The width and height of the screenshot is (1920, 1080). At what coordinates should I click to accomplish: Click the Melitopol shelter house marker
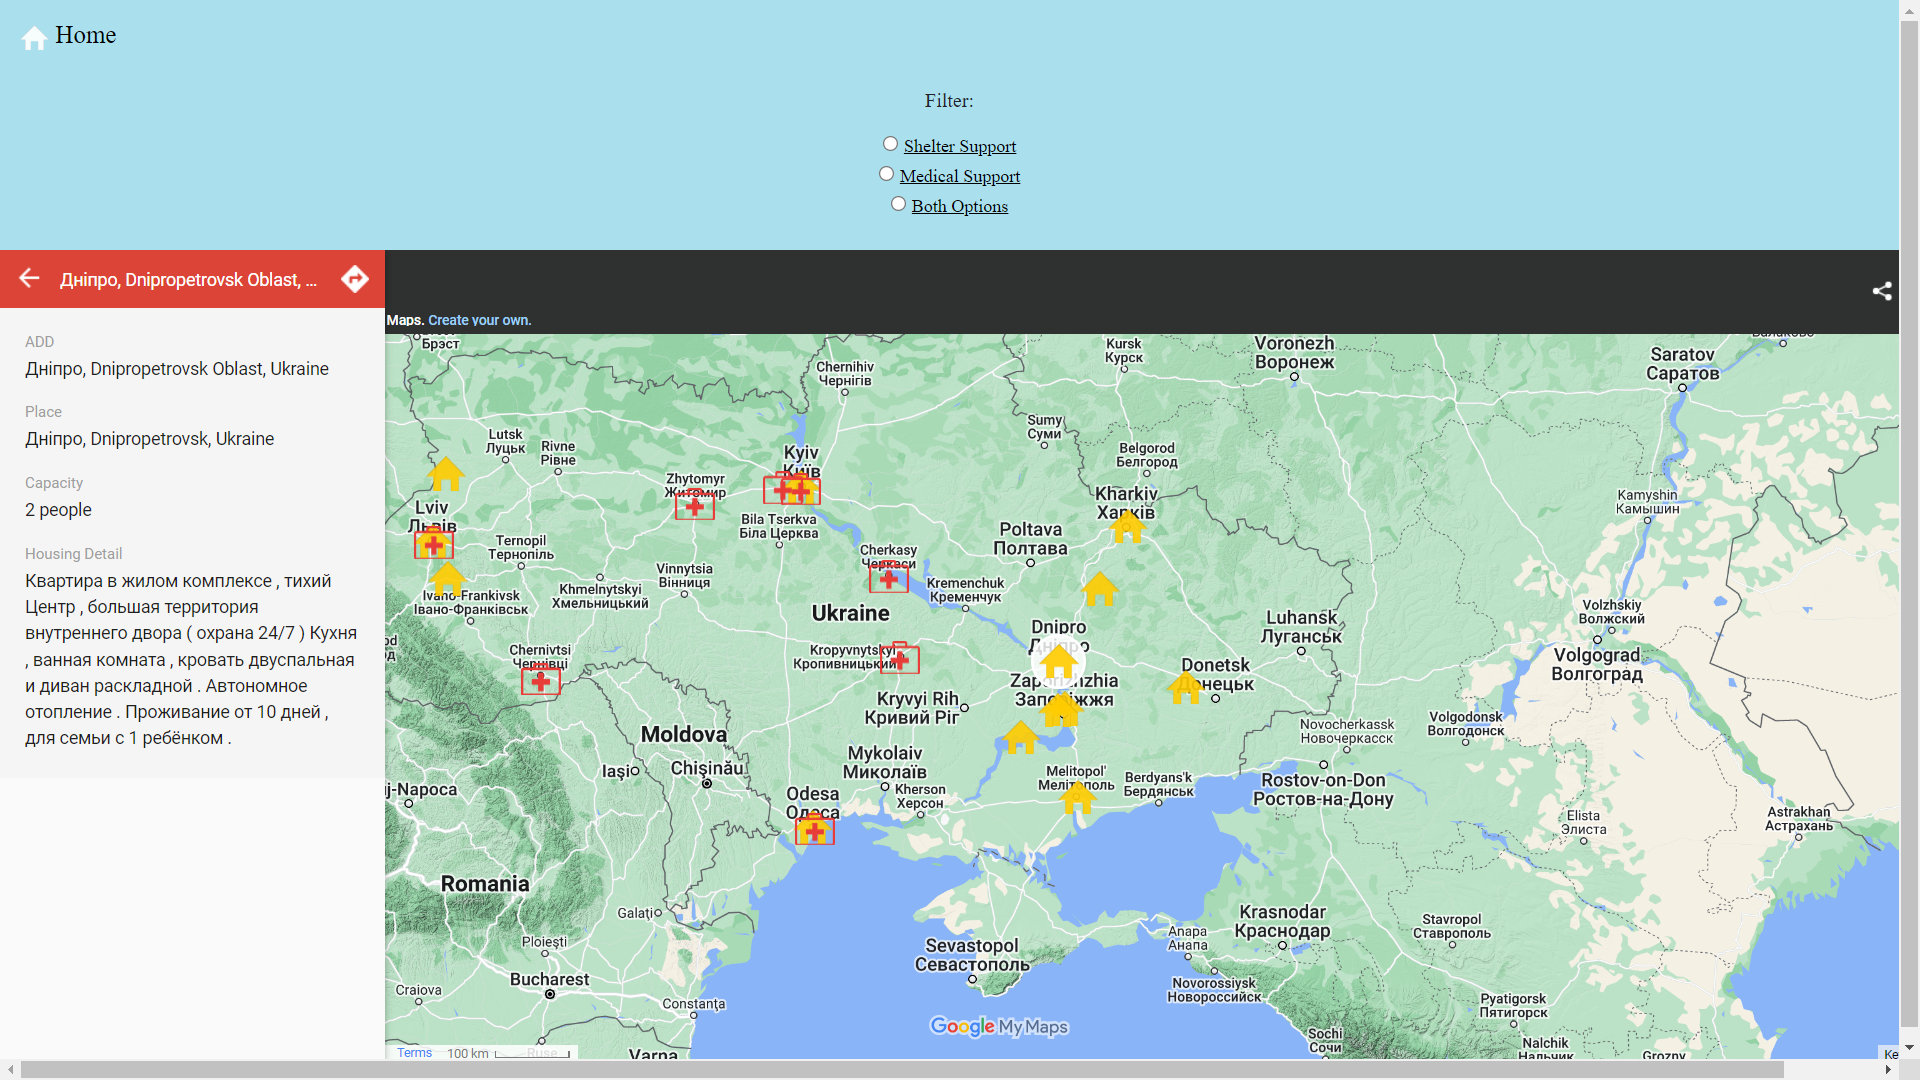[x=1078, y=796]
